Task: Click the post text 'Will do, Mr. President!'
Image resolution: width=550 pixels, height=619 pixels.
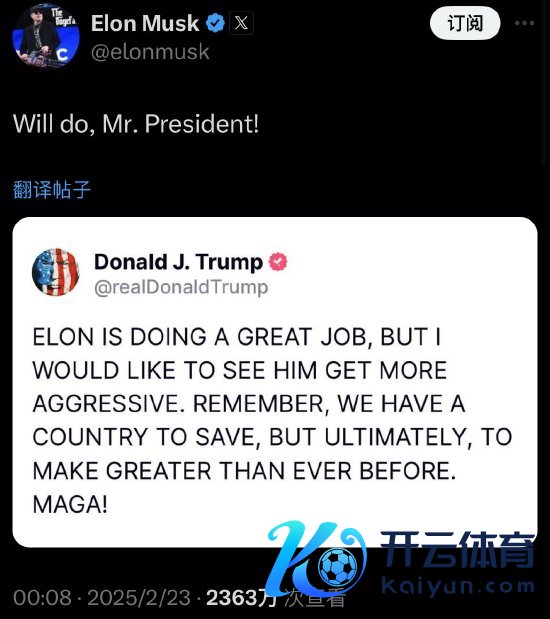Action: (136, 124)
